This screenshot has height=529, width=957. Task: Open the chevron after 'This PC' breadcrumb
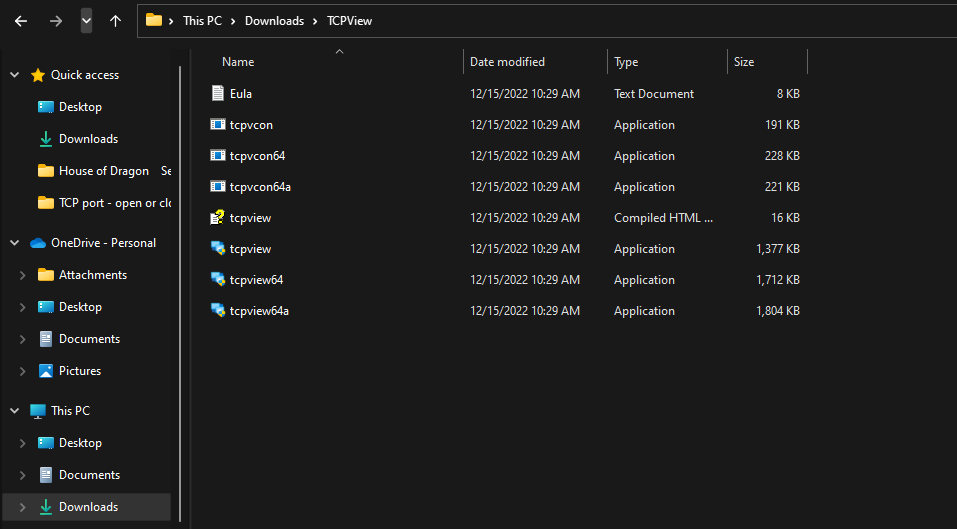(x=233, y=21)
